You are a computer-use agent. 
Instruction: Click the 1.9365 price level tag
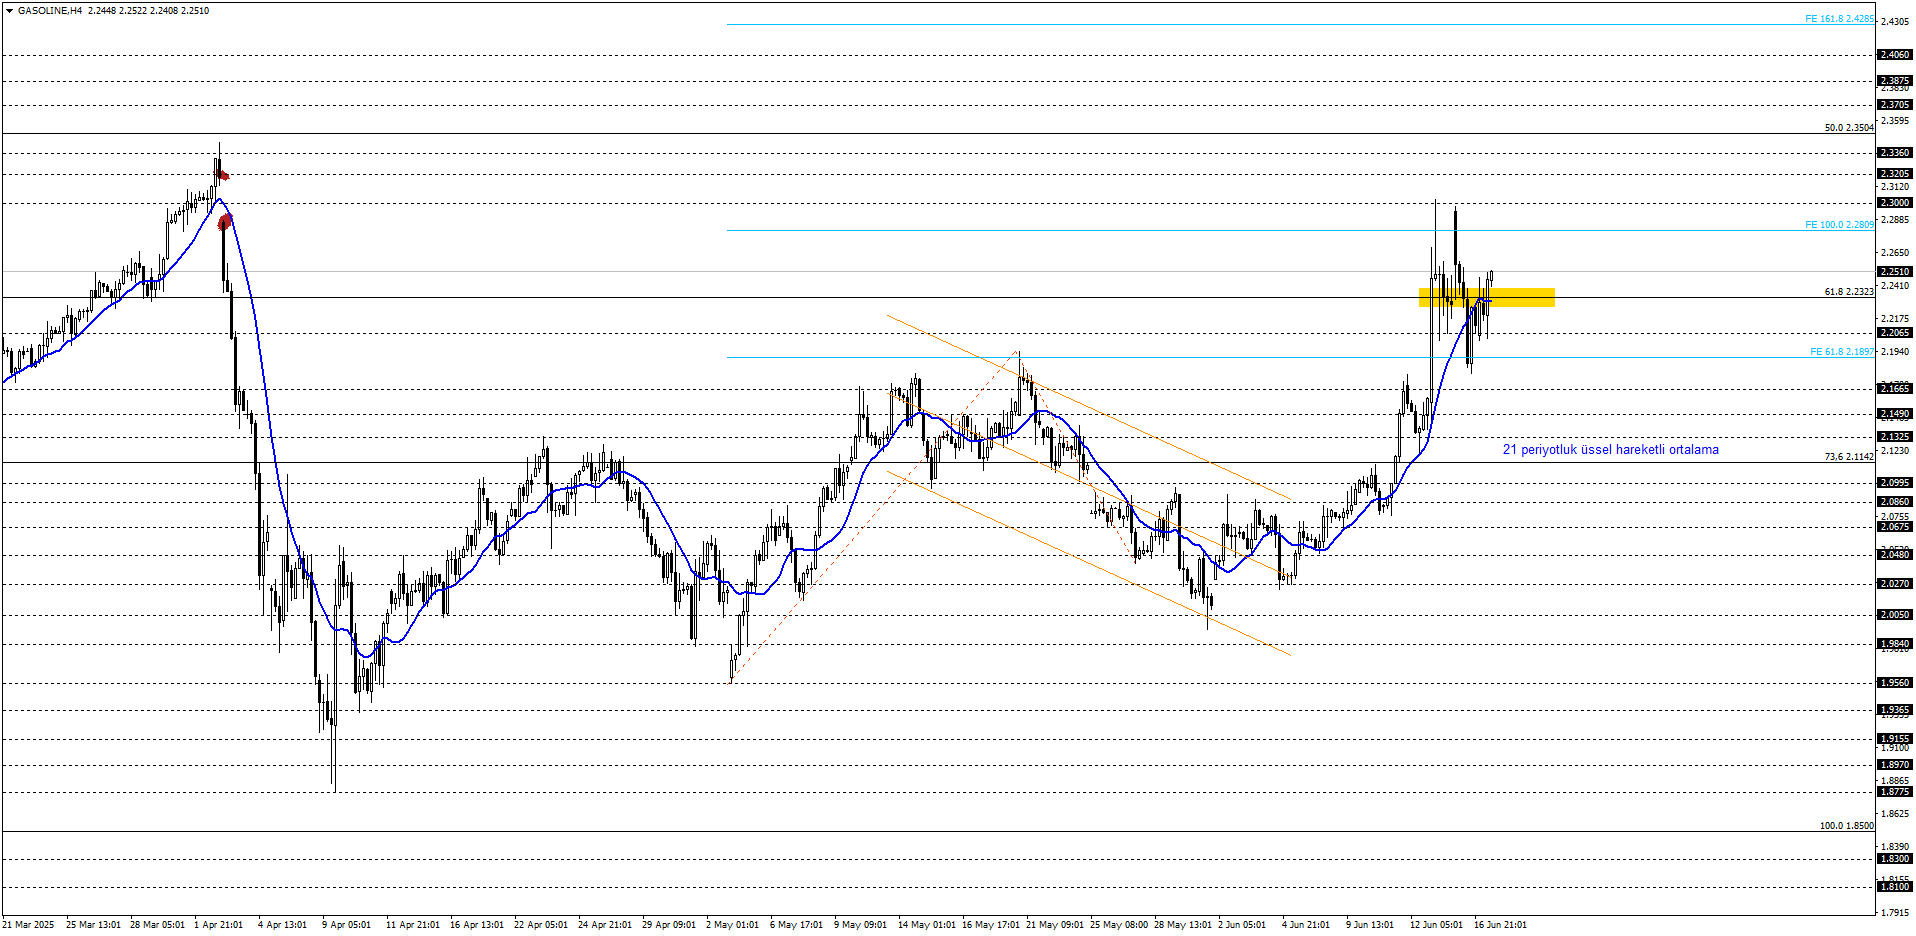[x=1895, y=710]
